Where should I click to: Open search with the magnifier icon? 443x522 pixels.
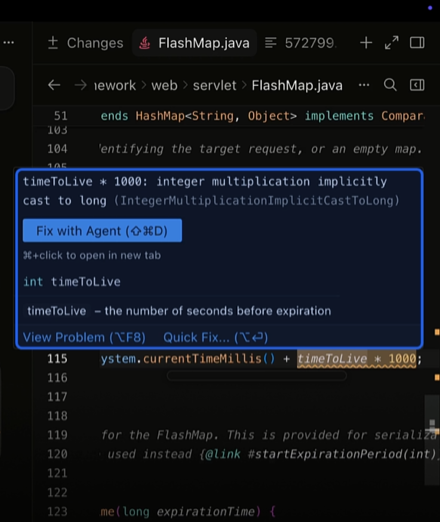(x=390, y=85)
